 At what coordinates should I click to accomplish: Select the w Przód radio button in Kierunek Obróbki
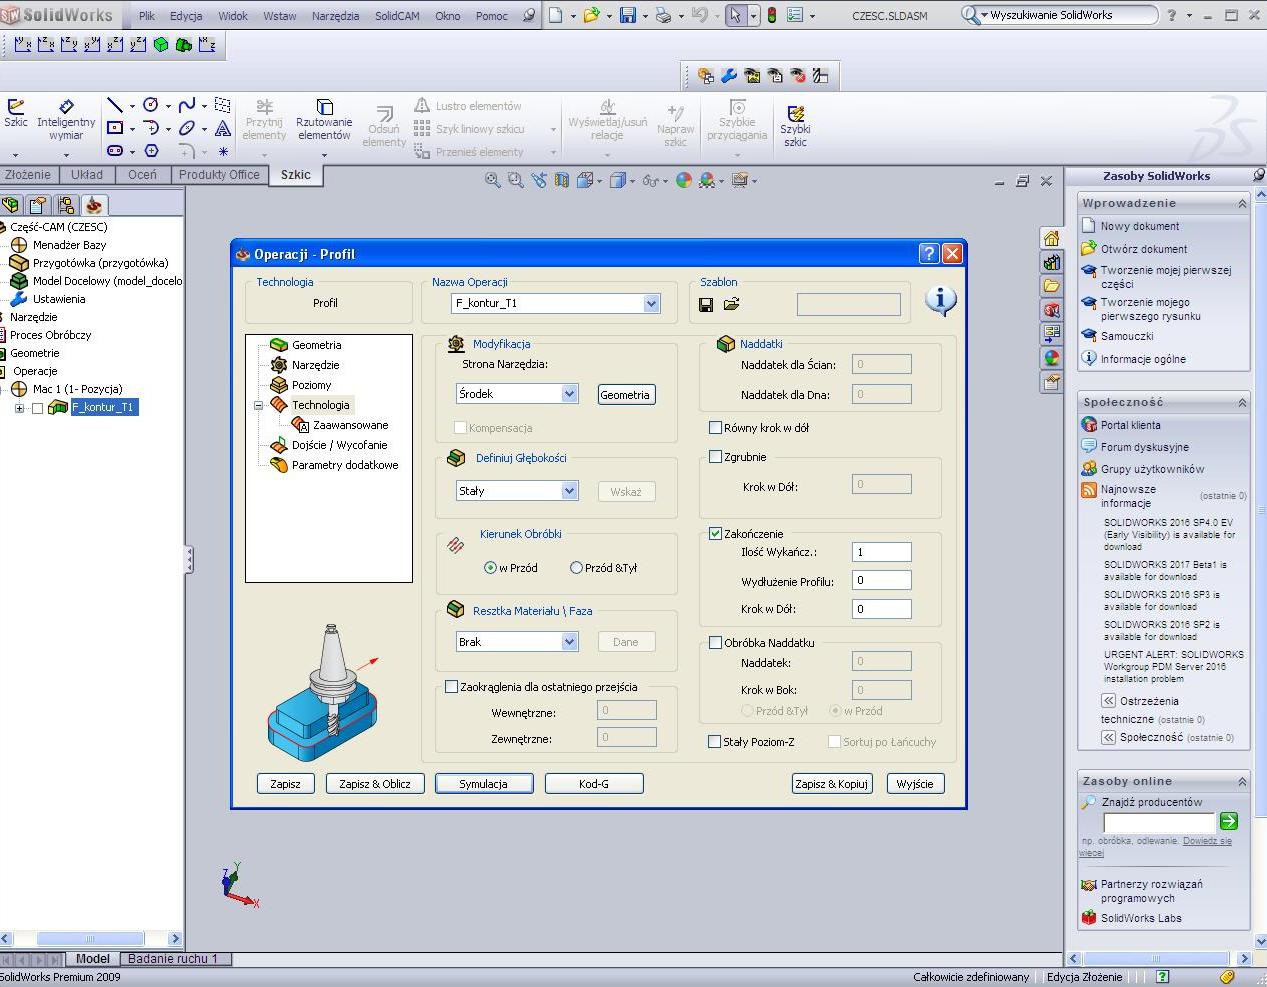point(490,568)
